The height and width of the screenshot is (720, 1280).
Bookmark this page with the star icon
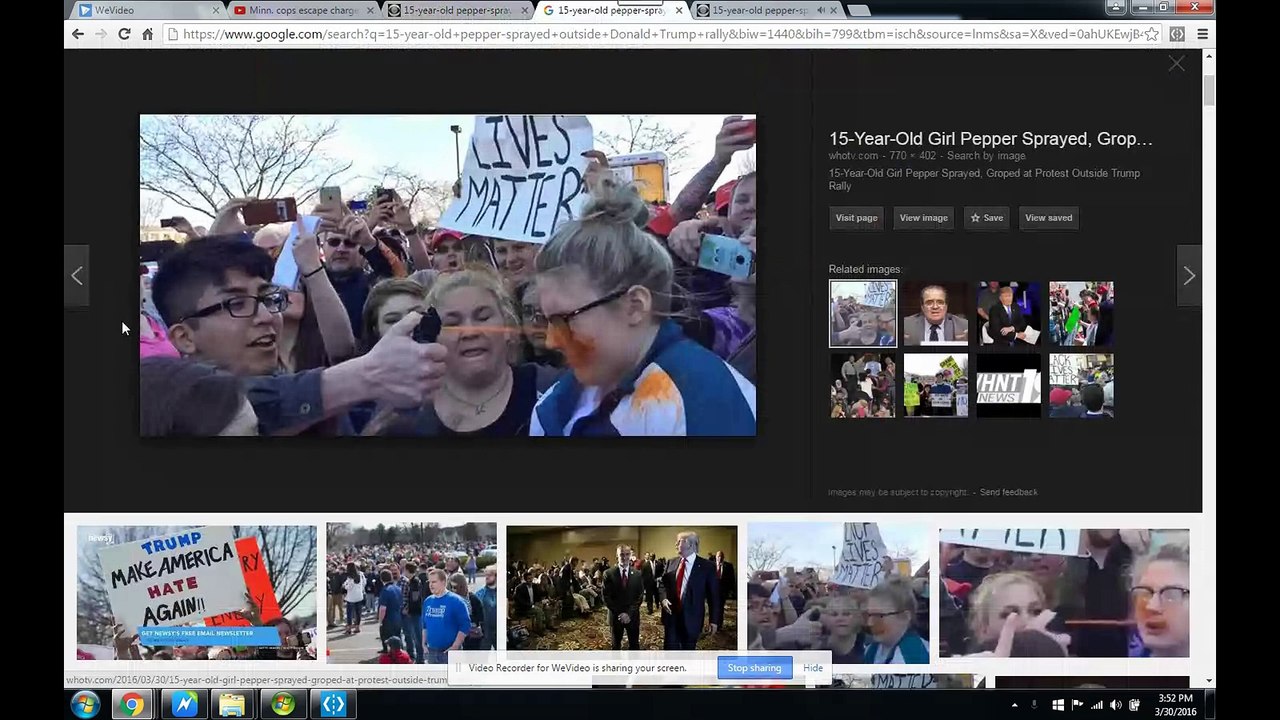pos(1151,34)
